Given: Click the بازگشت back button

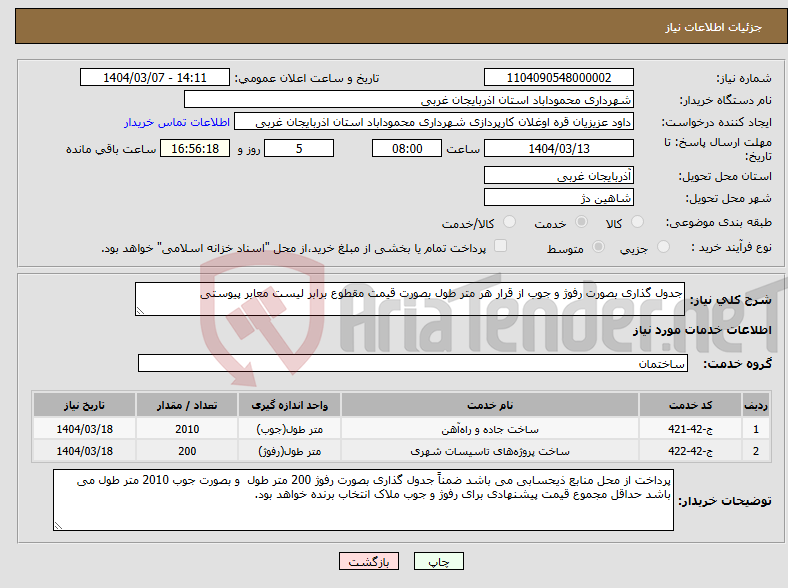Looking at the screenshot, I should pos(369,561).
